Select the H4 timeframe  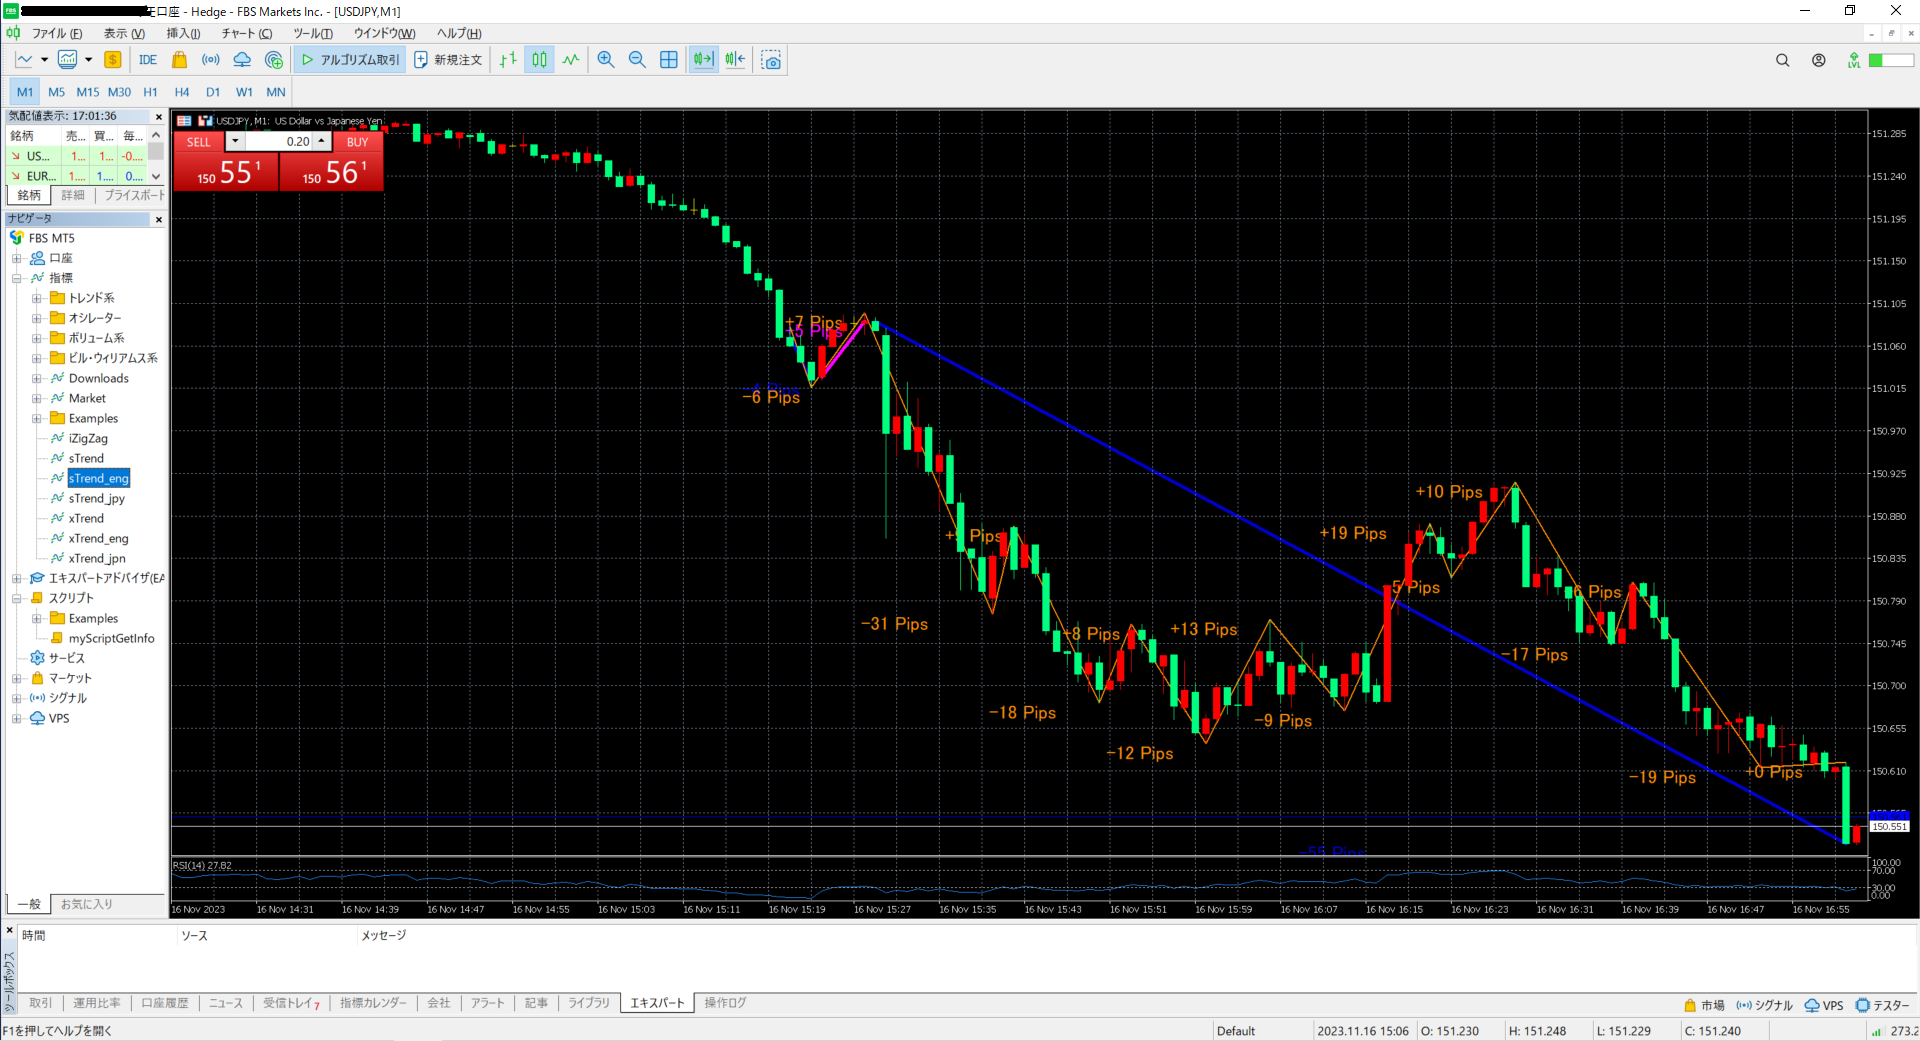(x=182, y=92)
